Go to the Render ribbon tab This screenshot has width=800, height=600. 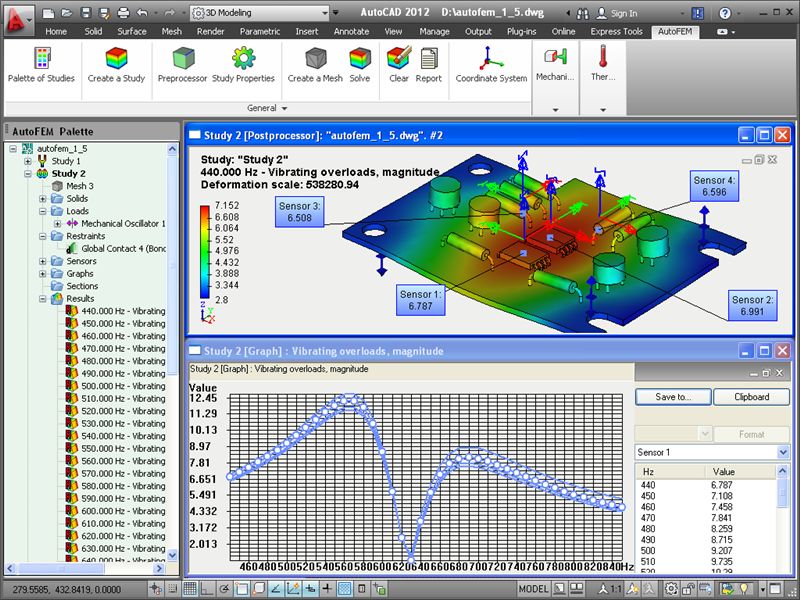pos(210,31)
